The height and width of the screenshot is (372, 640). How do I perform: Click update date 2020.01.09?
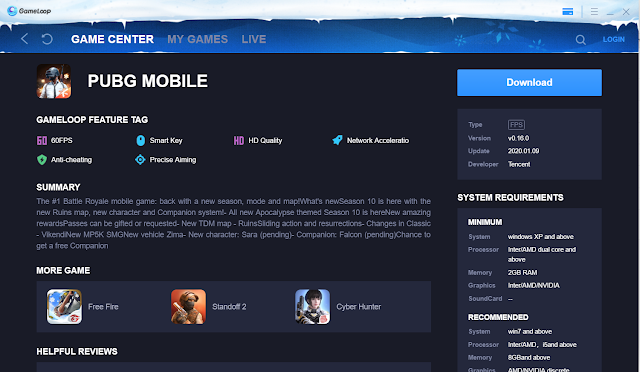[523, 151]
